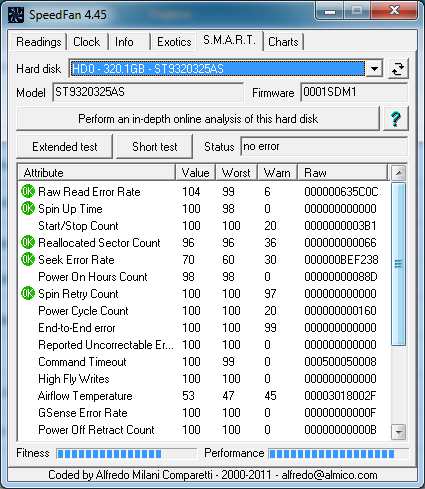Click raw value 000000635C0C
The height and width of the screenshot is (489, 425).
pos(341,192)
